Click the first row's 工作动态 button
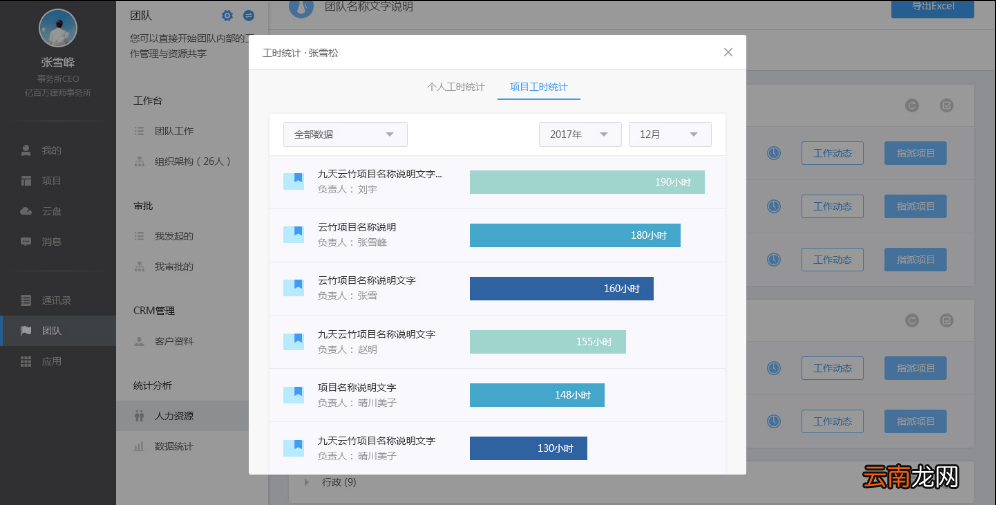The image size is (996, 505). click(832, 153)
